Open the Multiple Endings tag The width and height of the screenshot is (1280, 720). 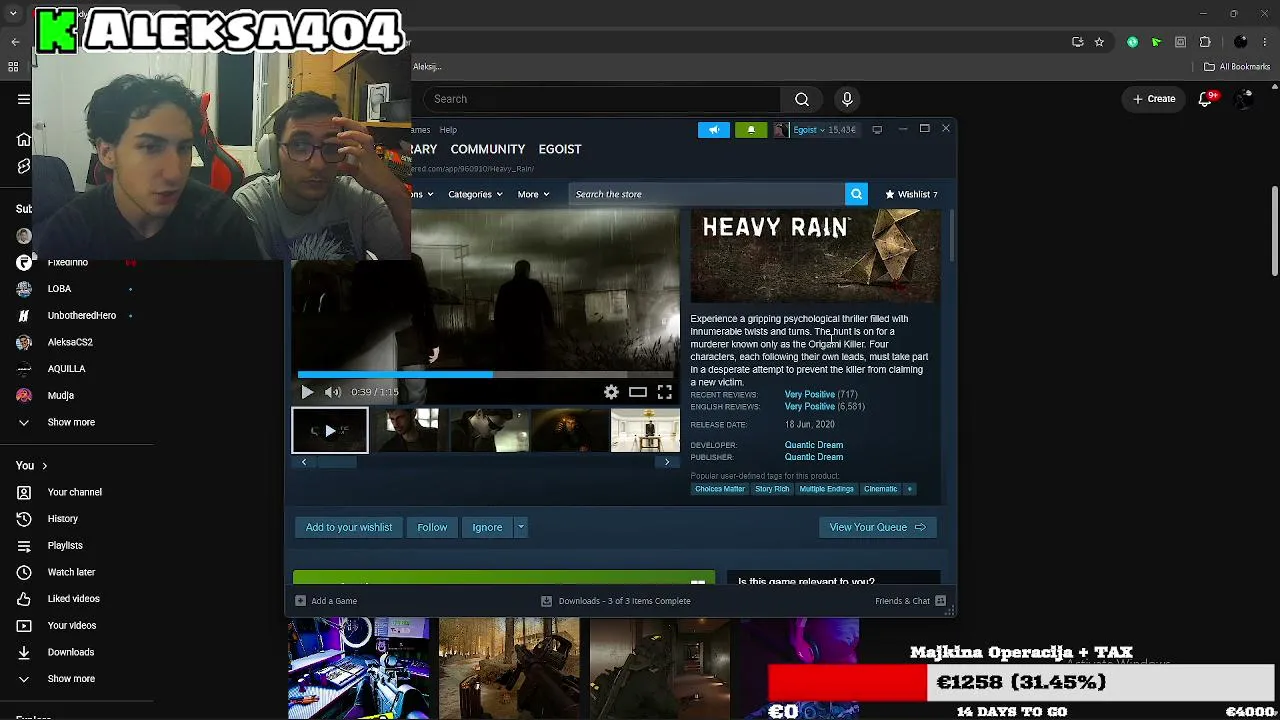(x=826, y=489)
